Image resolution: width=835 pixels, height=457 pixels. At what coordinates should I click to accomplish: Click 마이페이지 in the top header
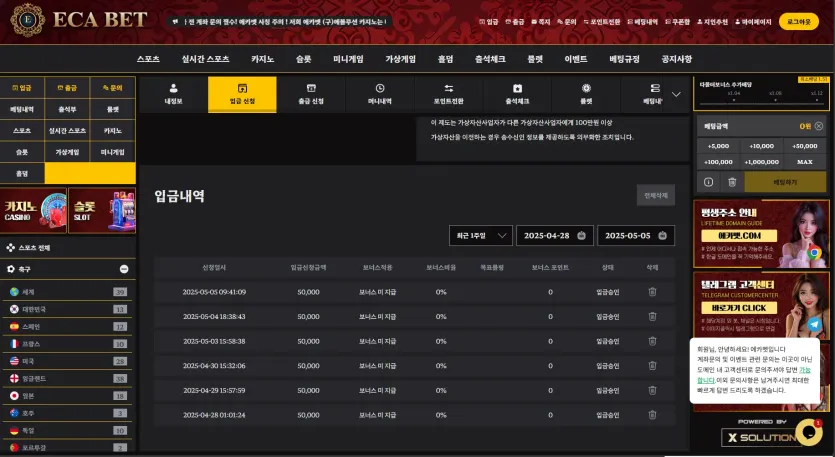753,22
